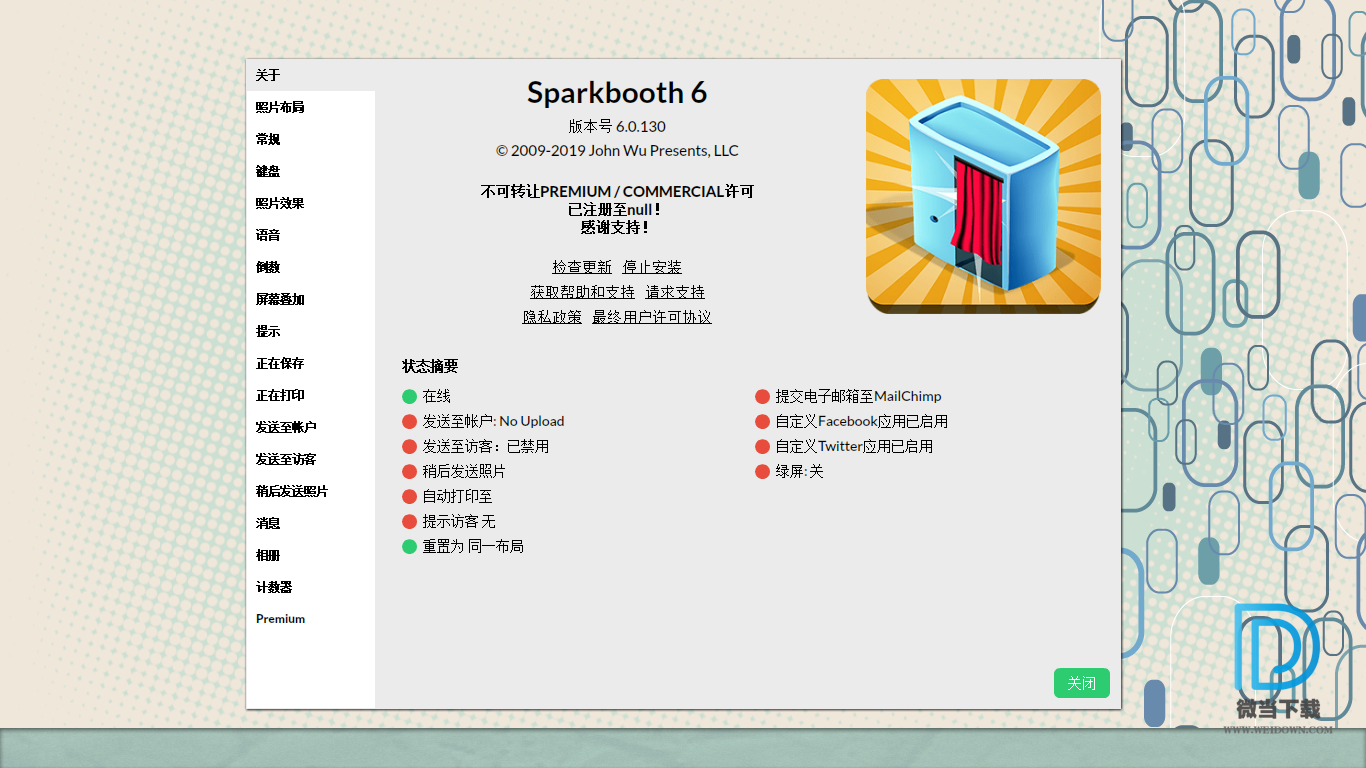Open the 最终用户许可协议 link

pos(652,317)
